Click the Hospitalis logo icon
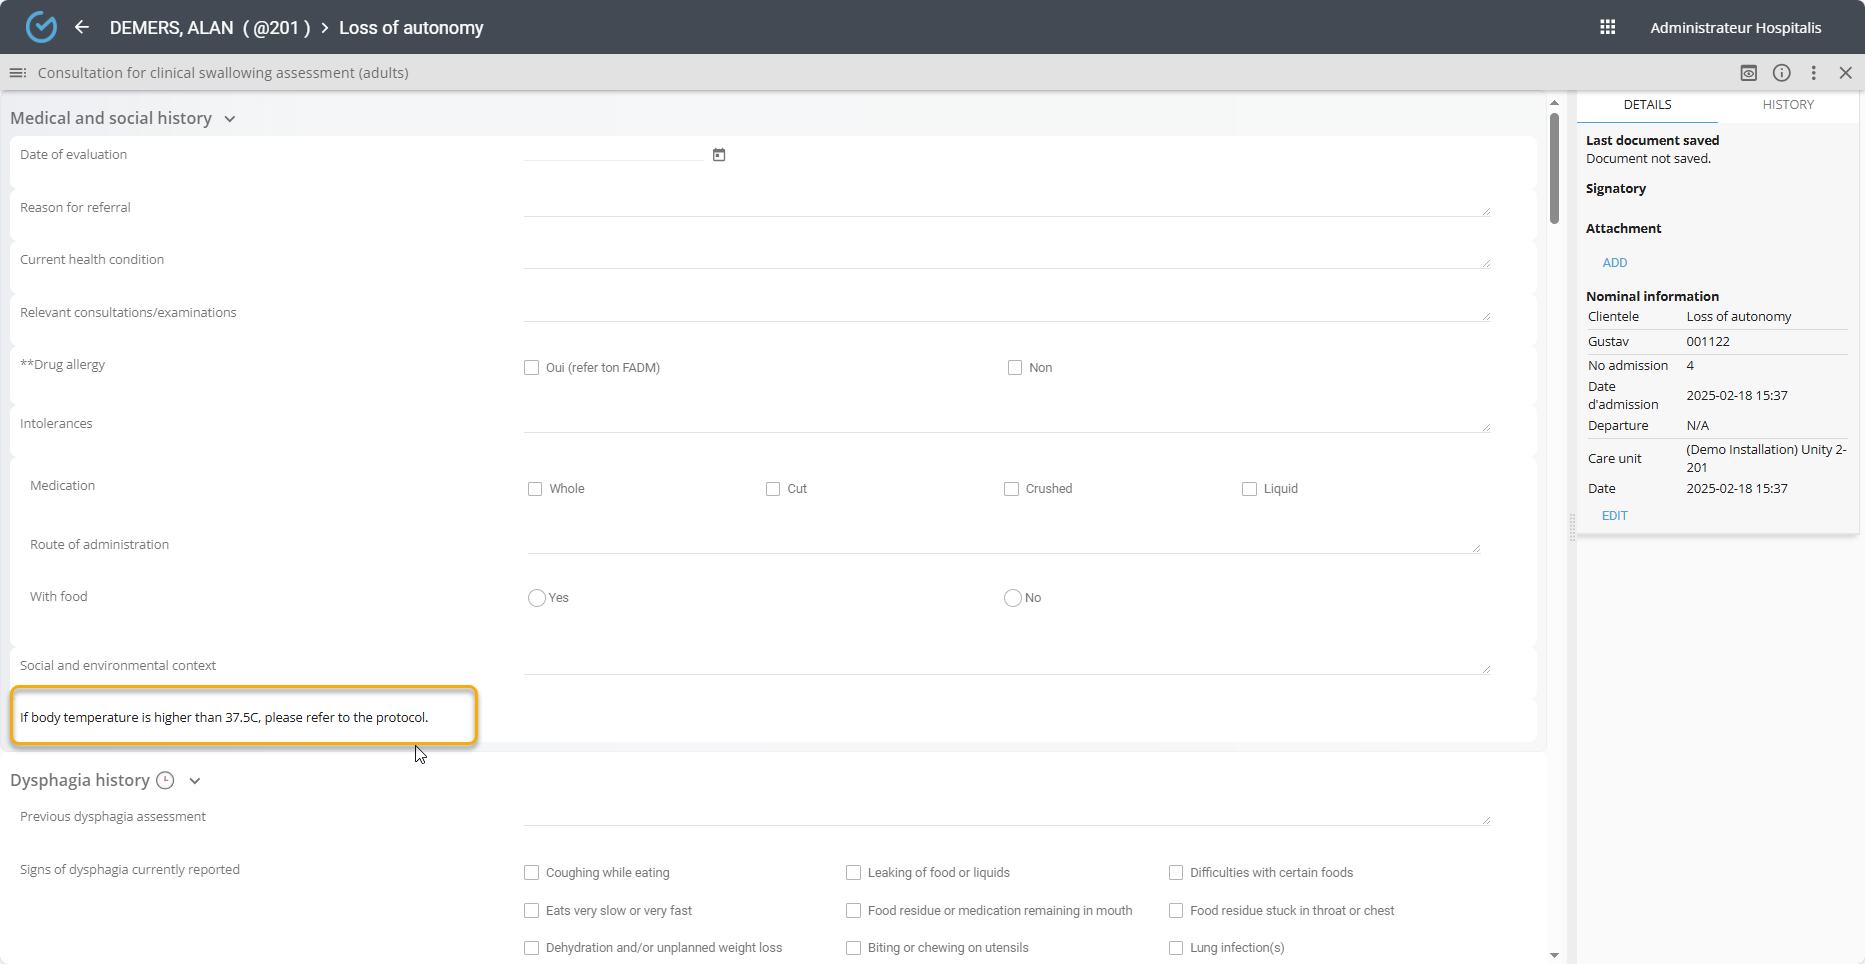Viewport: 1865px width, 964px height. 41,27
